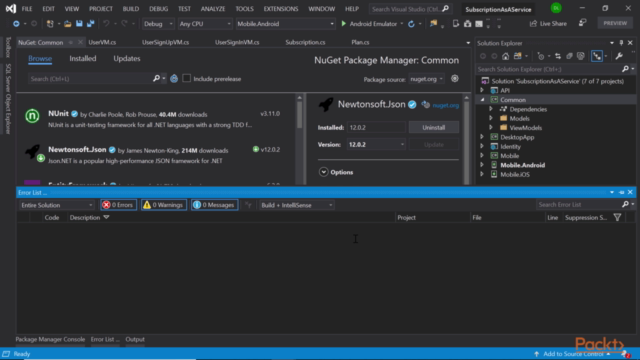The image size is (640, 360).
Task: Click the NUnit package icon
Action: point(32,116)
